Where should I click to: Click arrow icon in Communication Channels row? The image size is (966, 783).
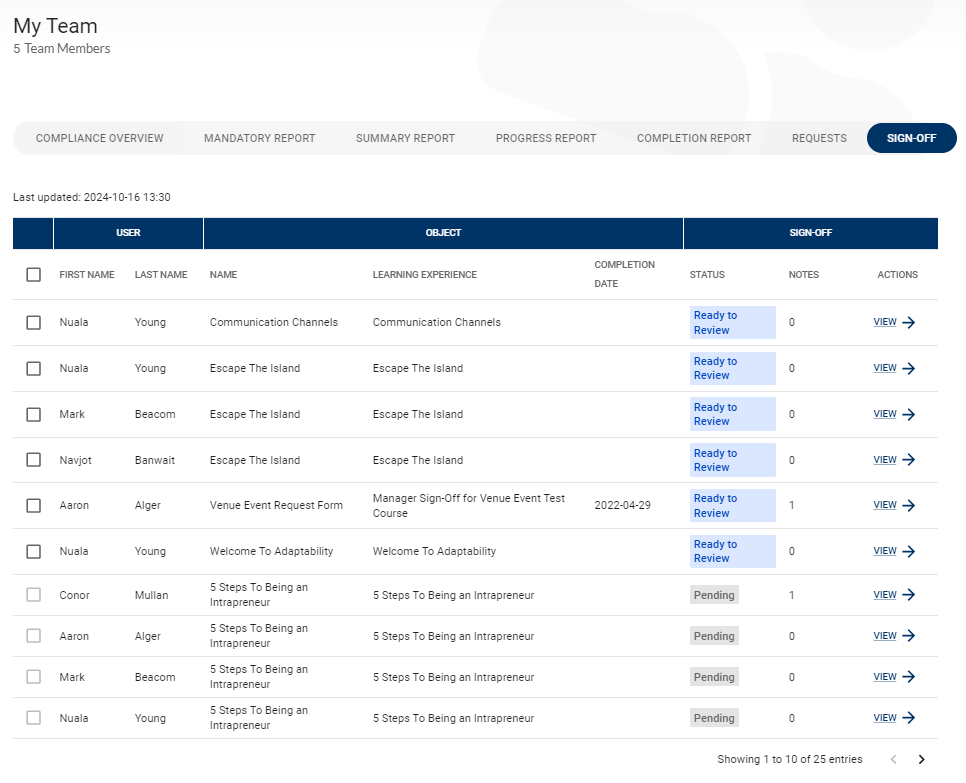908,323
